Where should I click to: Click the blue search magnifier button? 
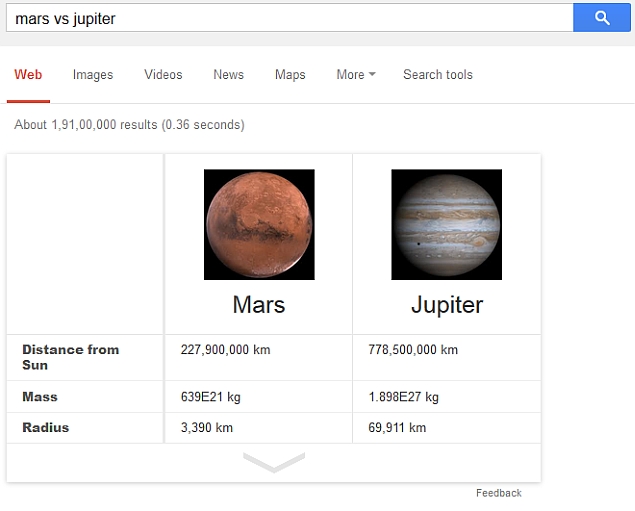[x=601, y=17]
